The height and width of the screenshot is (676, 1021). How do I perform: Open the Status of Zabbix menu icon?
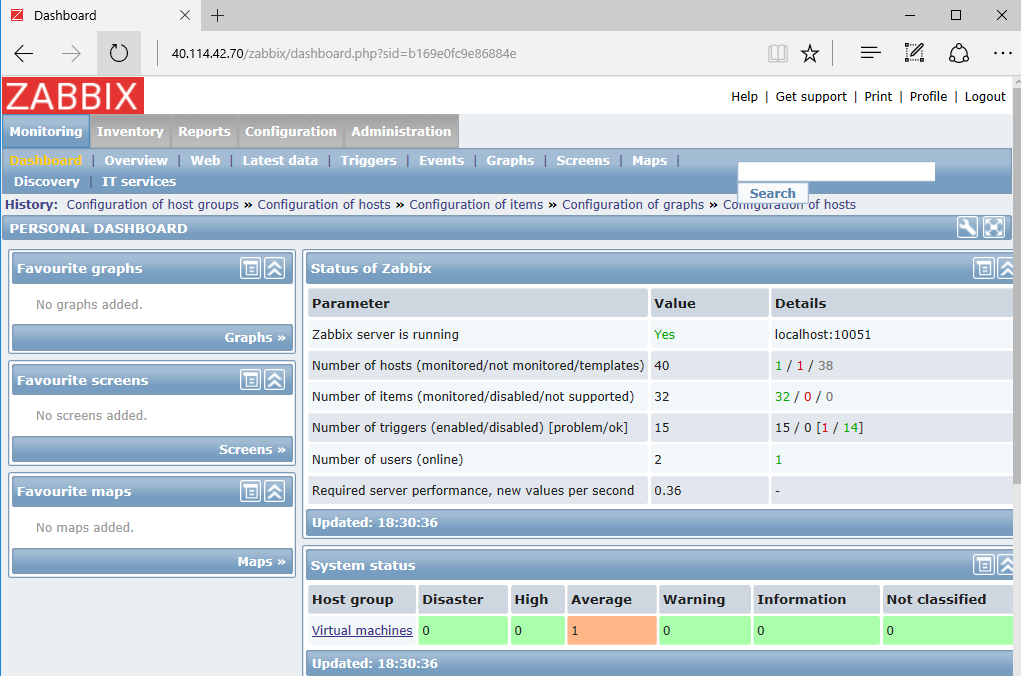pyautogui.click(x=983, y=268)
